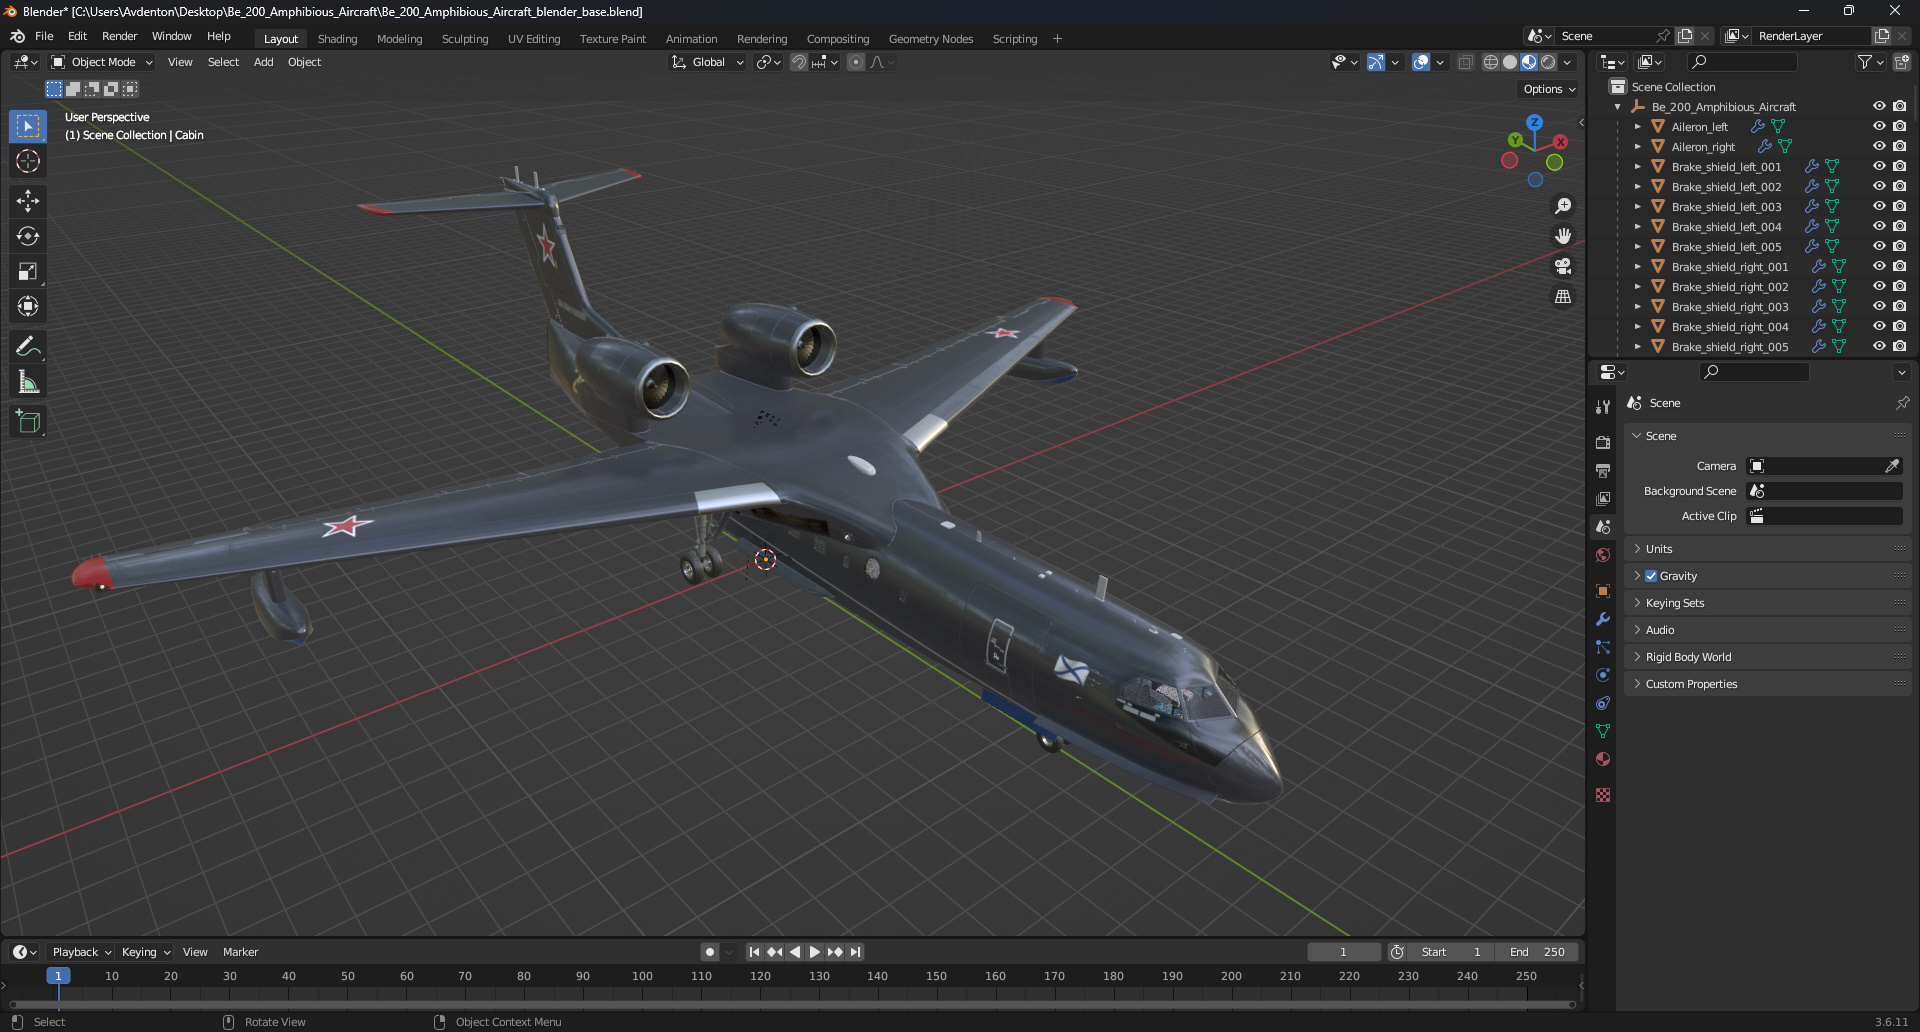
Task: Open the Render properties tab
Action: pyautogui.click(x=1603, y=442)
